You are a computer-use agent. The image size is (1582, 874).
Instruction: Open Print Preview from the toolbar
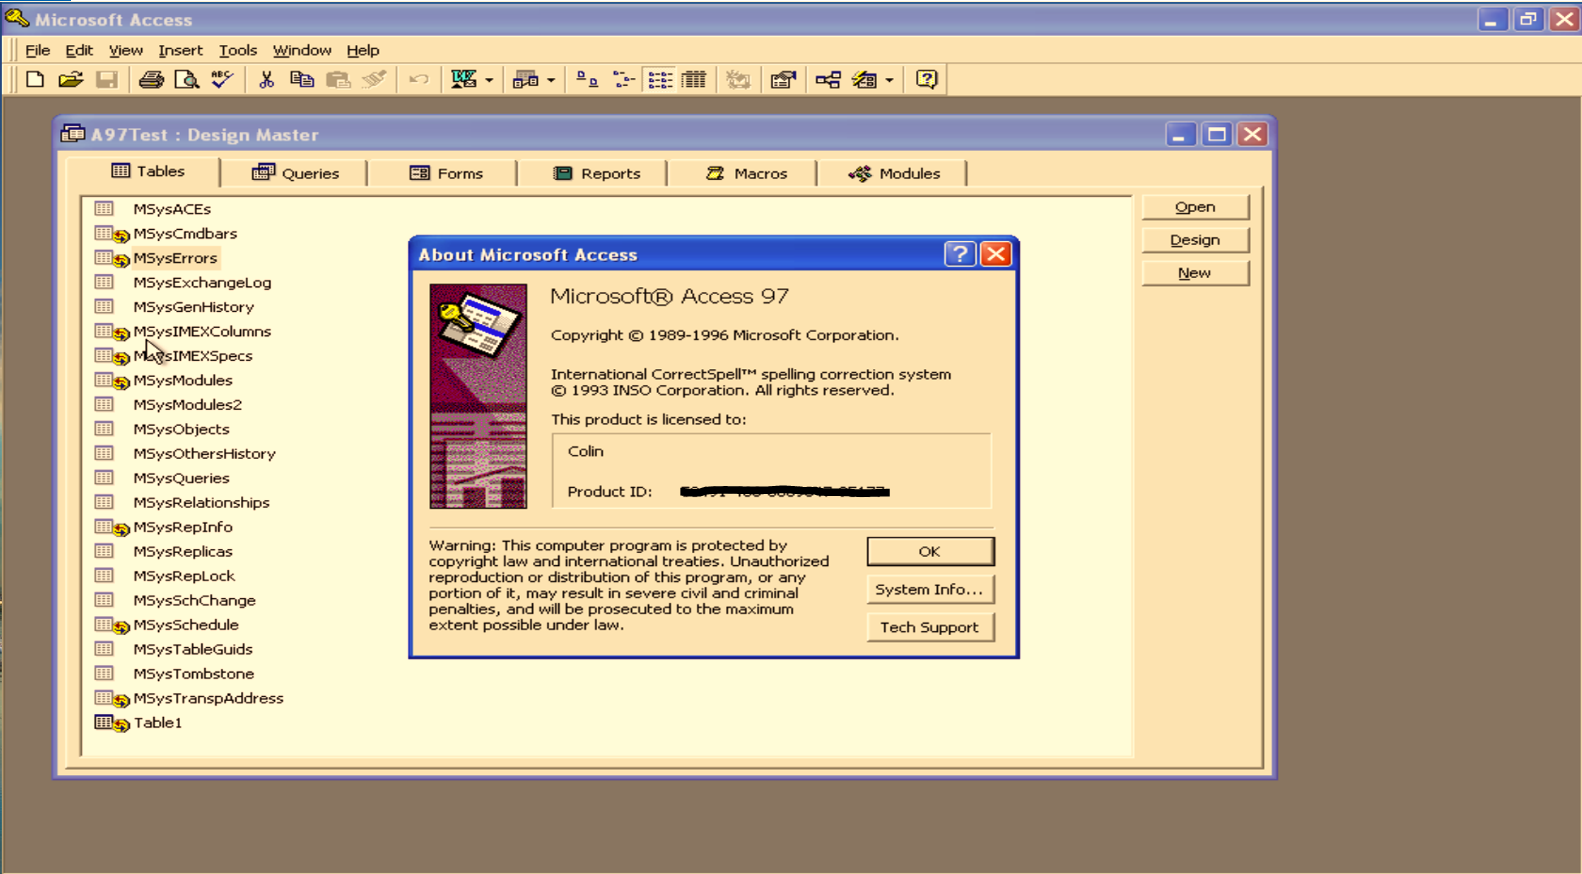(186, 80)
